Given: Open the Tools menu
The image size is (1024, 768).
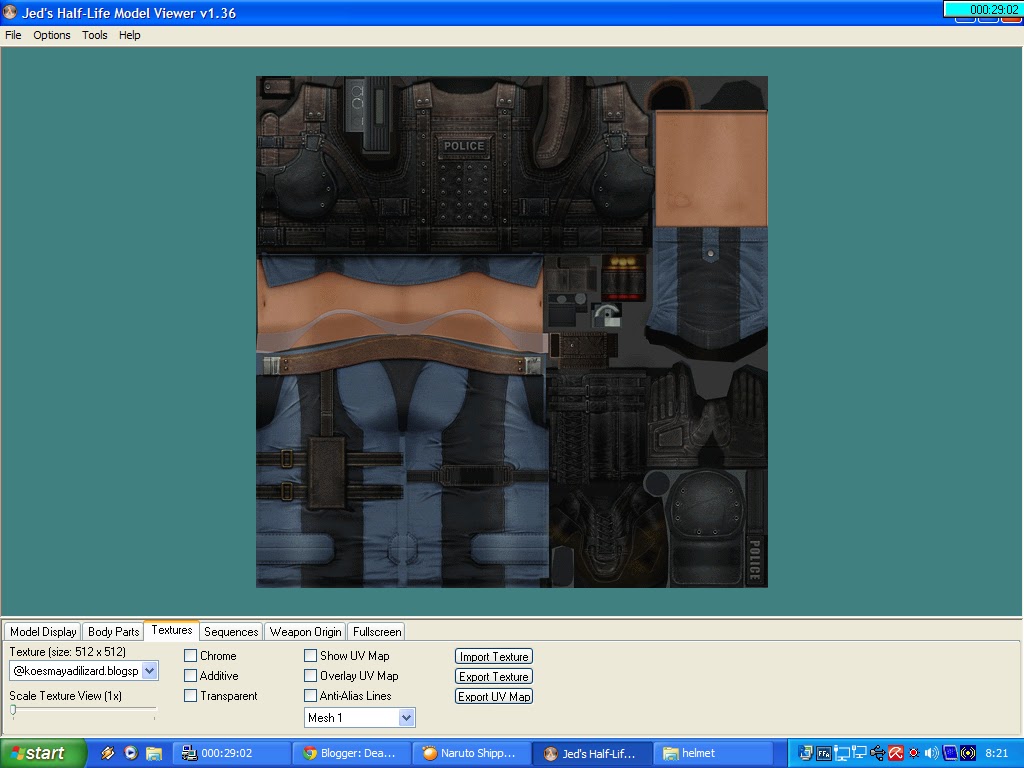Looking at the screenshot, I should click(x=95, y=35).
